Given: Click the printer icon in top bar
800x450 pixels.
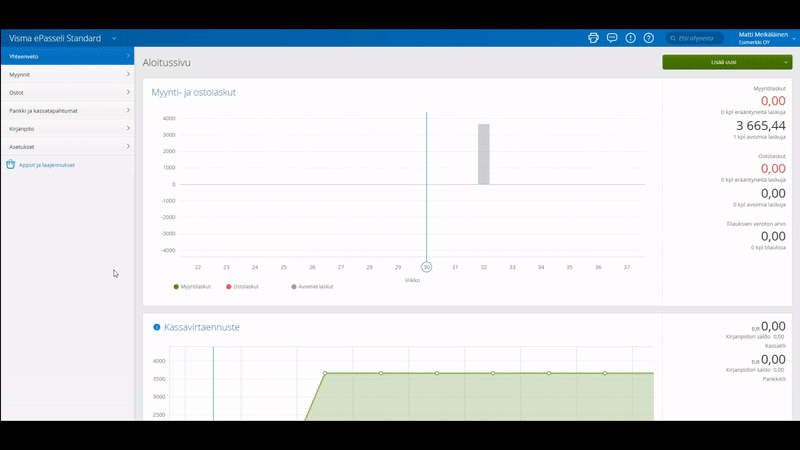Looking at the screenshot, I should point(593,38).
